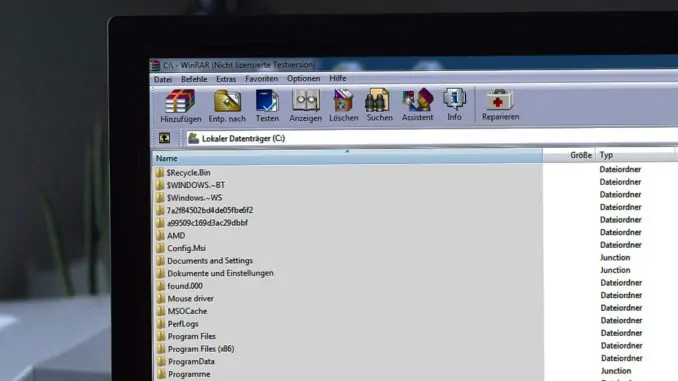Click folder icon beside Config.Msi

[160, 248]
